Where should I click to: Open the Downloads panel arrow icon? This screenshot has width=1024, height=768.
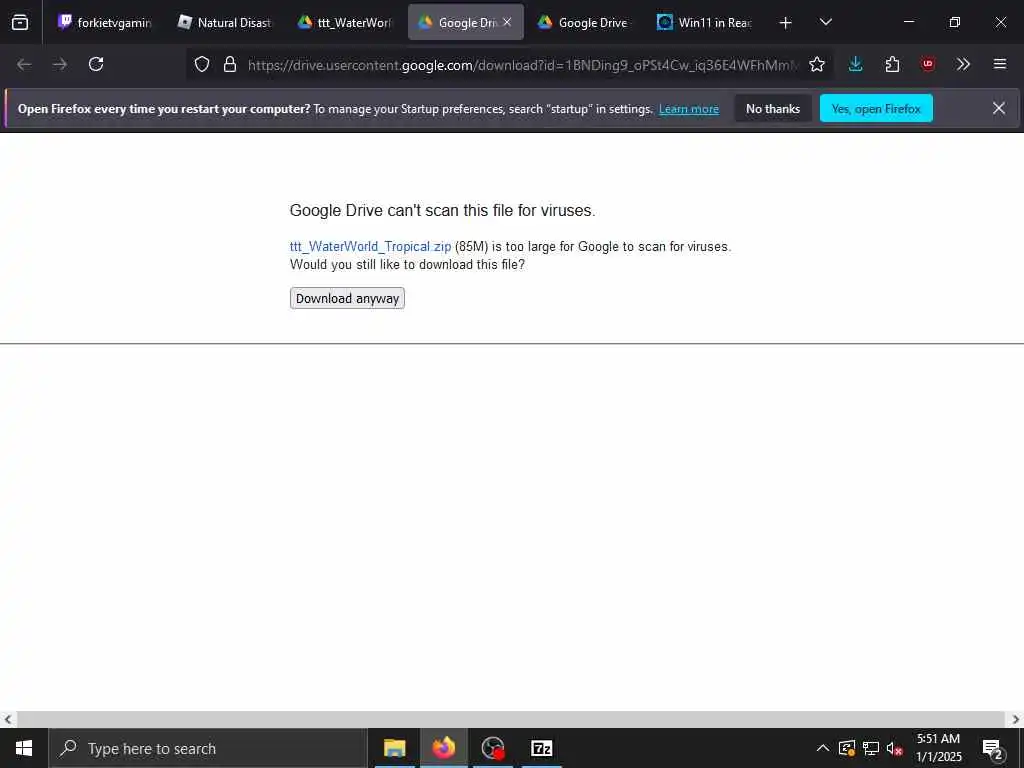856,64
